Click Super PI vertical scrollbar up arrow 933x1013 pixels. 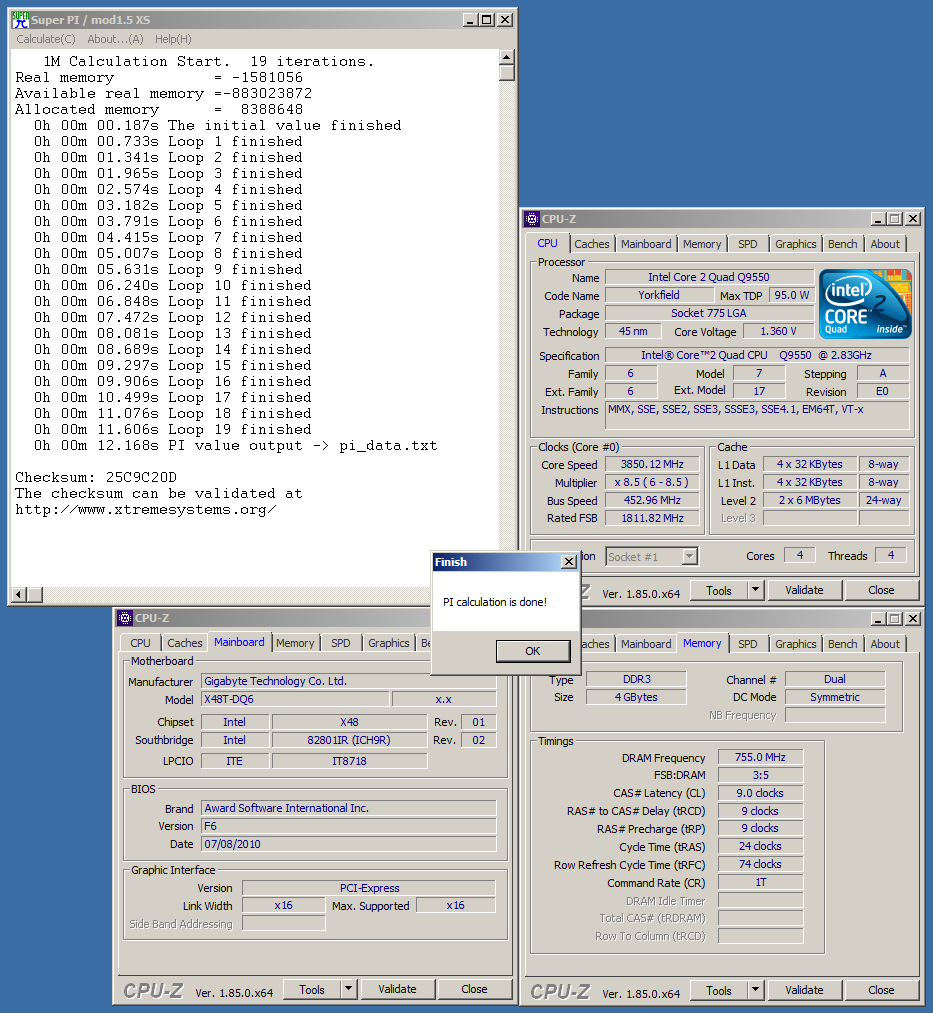(x=507, y=57)
